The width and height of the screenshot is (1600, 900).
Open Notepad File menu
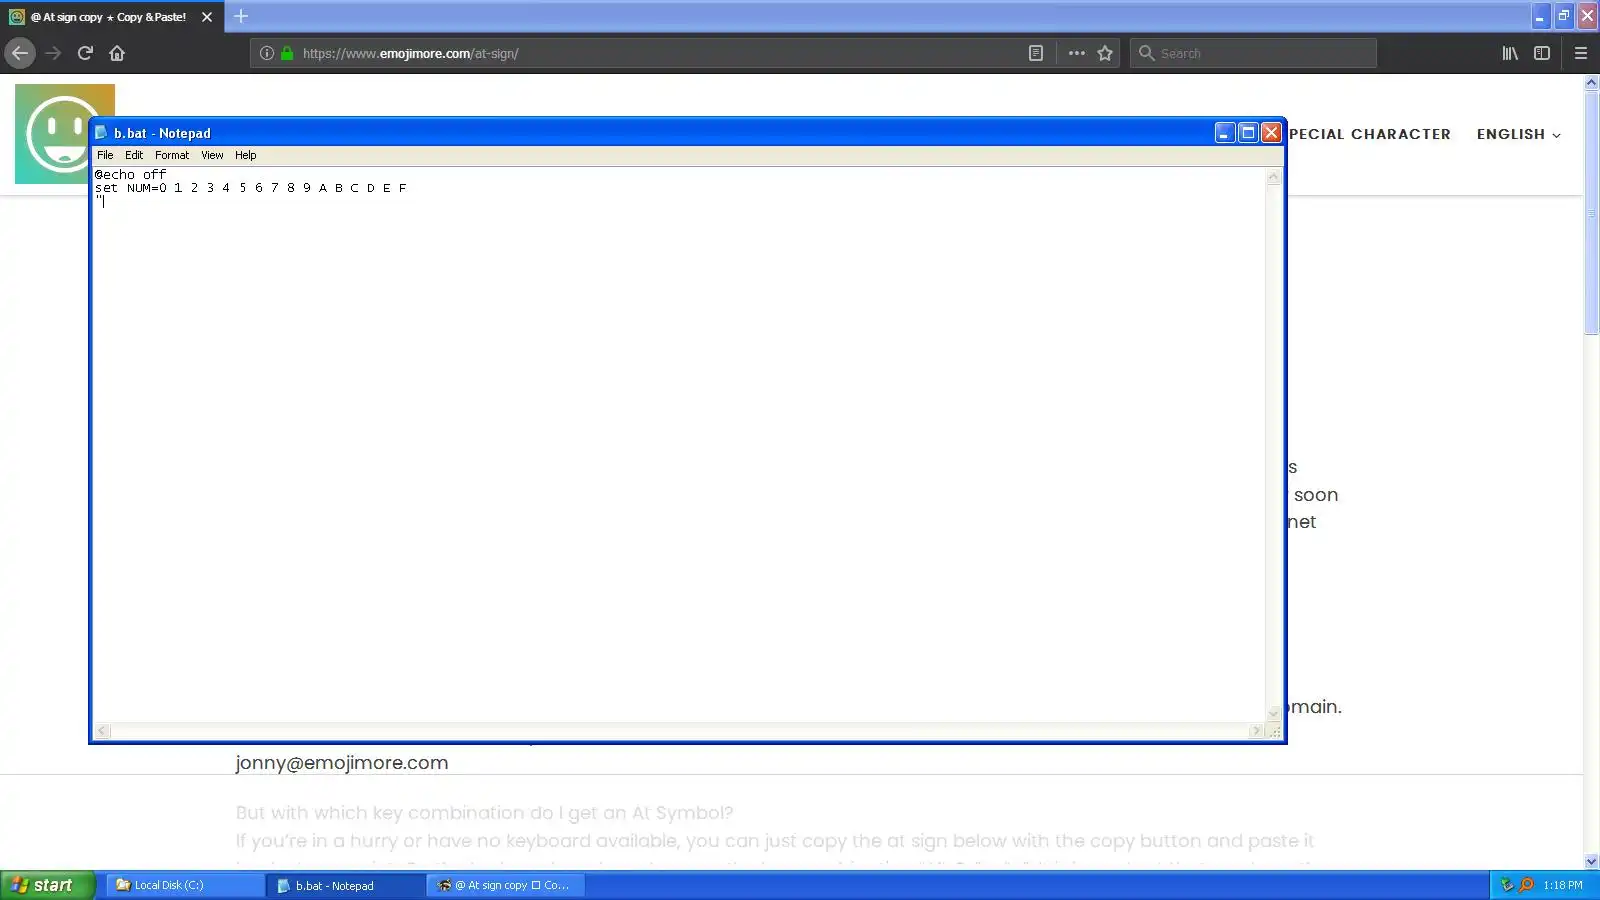click(105, 155)
